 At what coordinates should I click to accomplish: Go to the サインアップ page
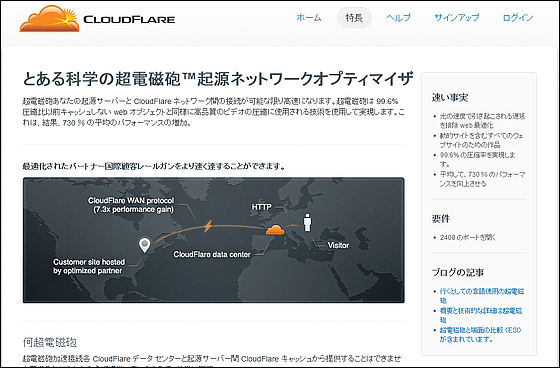[457, 17]
